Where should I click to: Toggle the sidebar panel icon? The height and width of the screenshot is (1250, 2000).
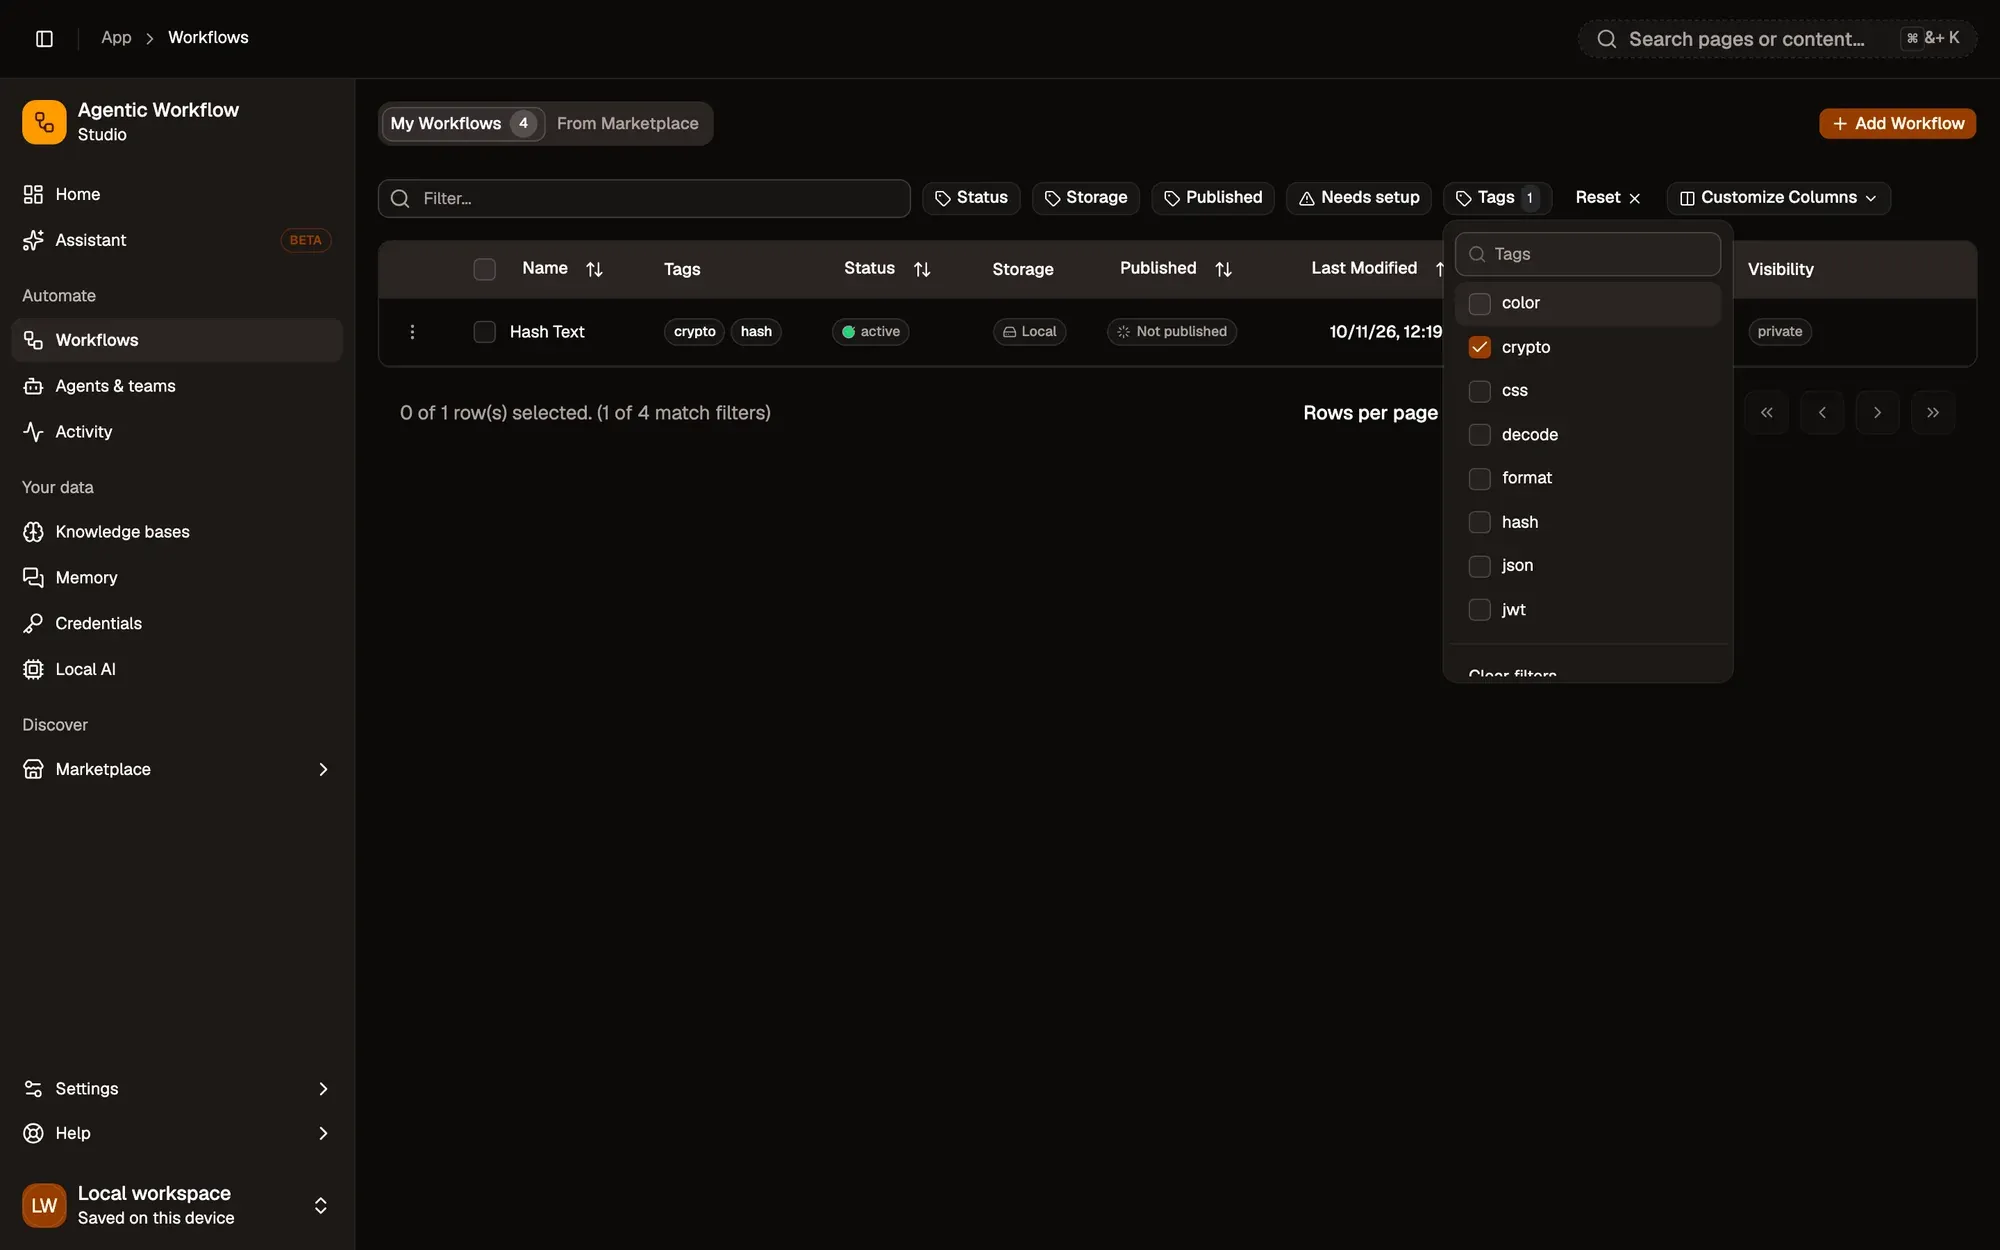(x=44, y=38)
